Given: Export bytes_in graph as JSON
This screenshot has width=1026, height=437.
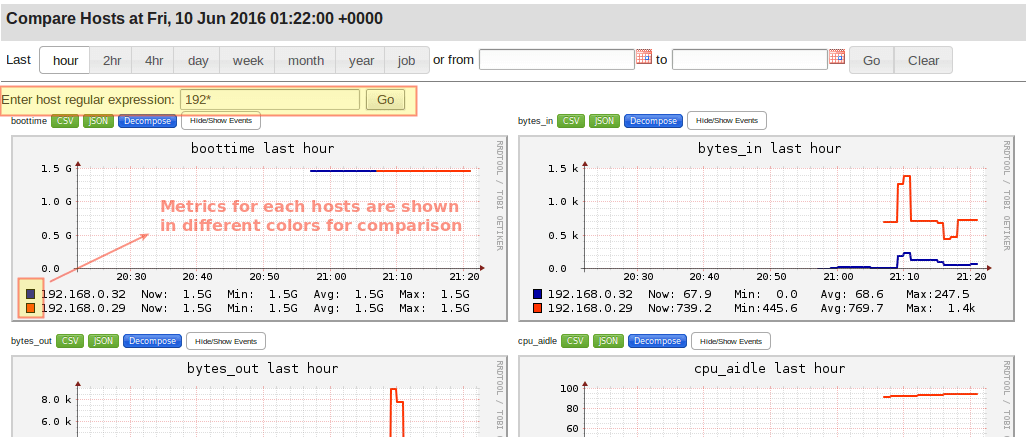Looking at the screenshot, I should click(603, 121).
